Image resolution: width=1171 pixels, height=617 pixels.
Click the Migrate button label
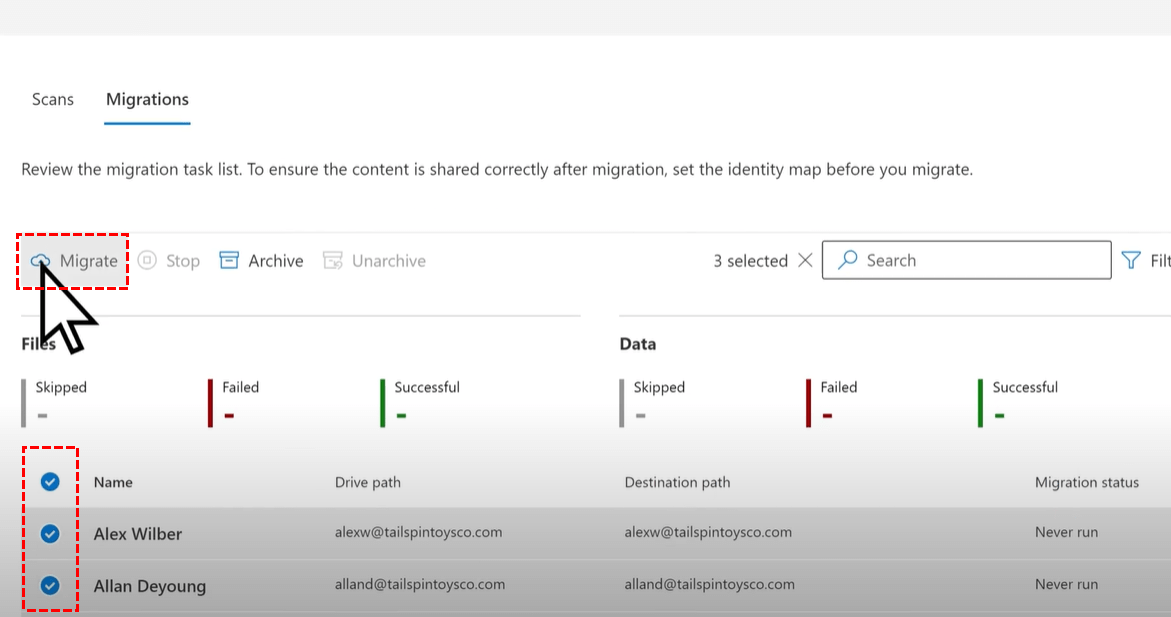(88, 261)
